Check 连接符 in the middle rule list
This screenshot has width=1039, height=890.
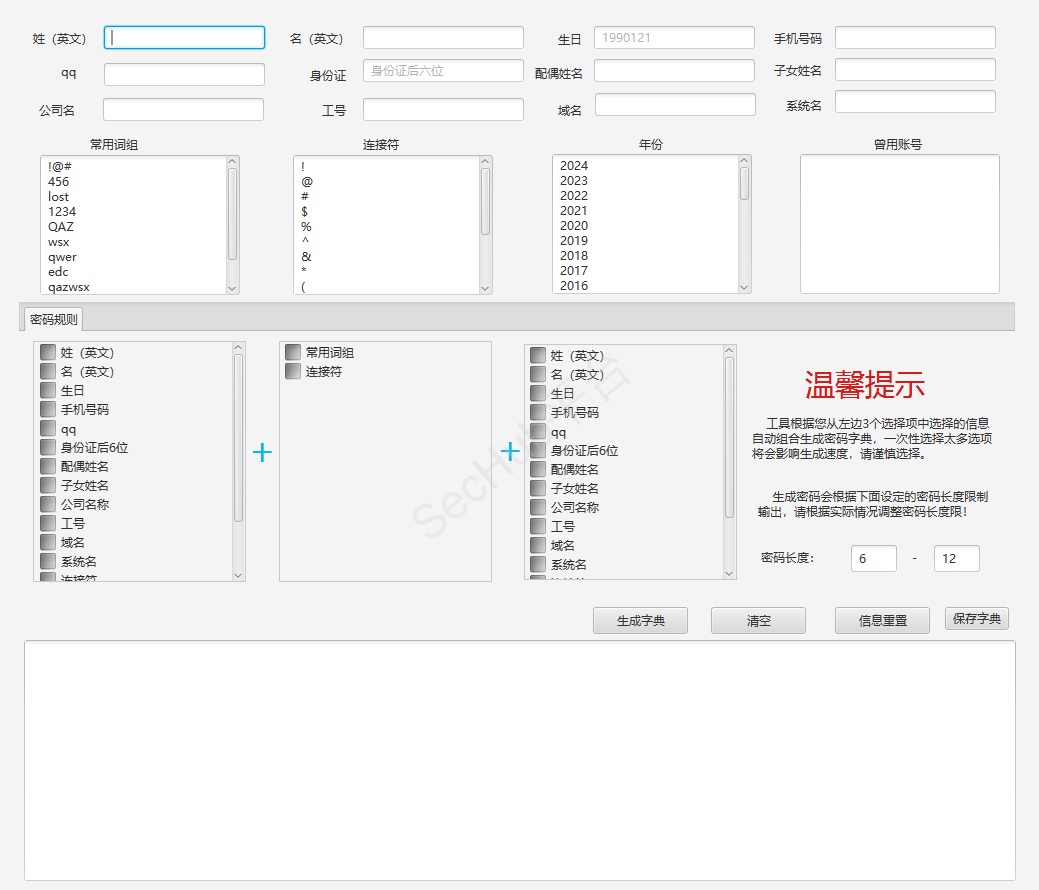pos(293,372)
